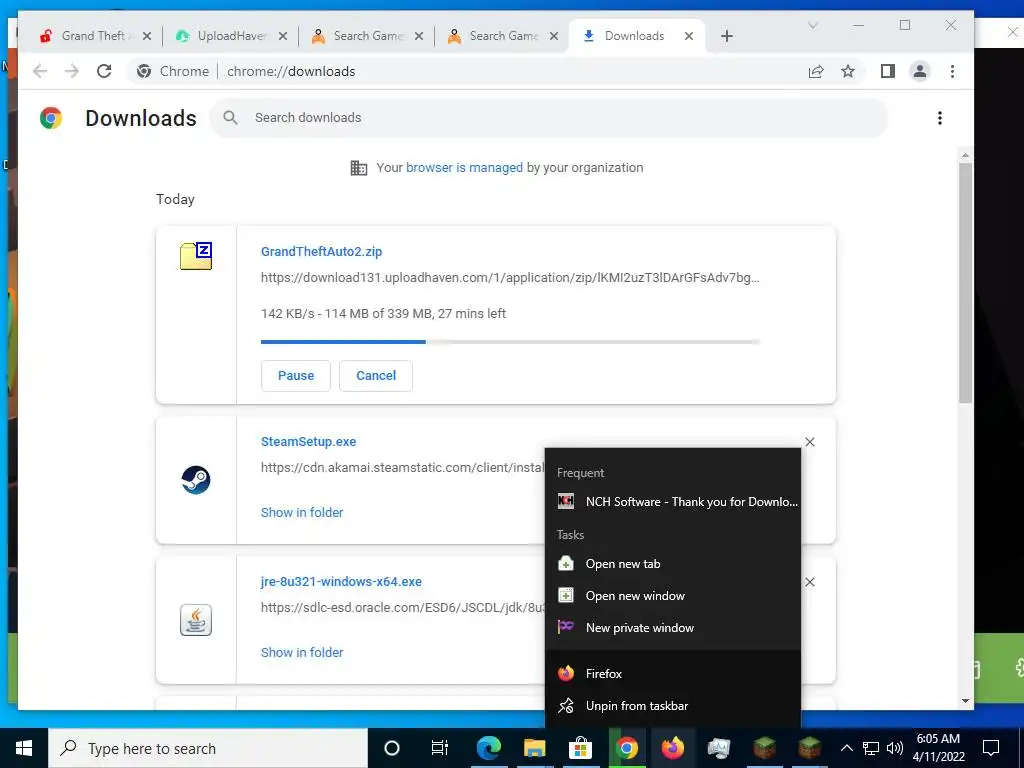The image size is (1024, 768).
Task: Click the scrollbar down arrow
Action: point(965,701)
